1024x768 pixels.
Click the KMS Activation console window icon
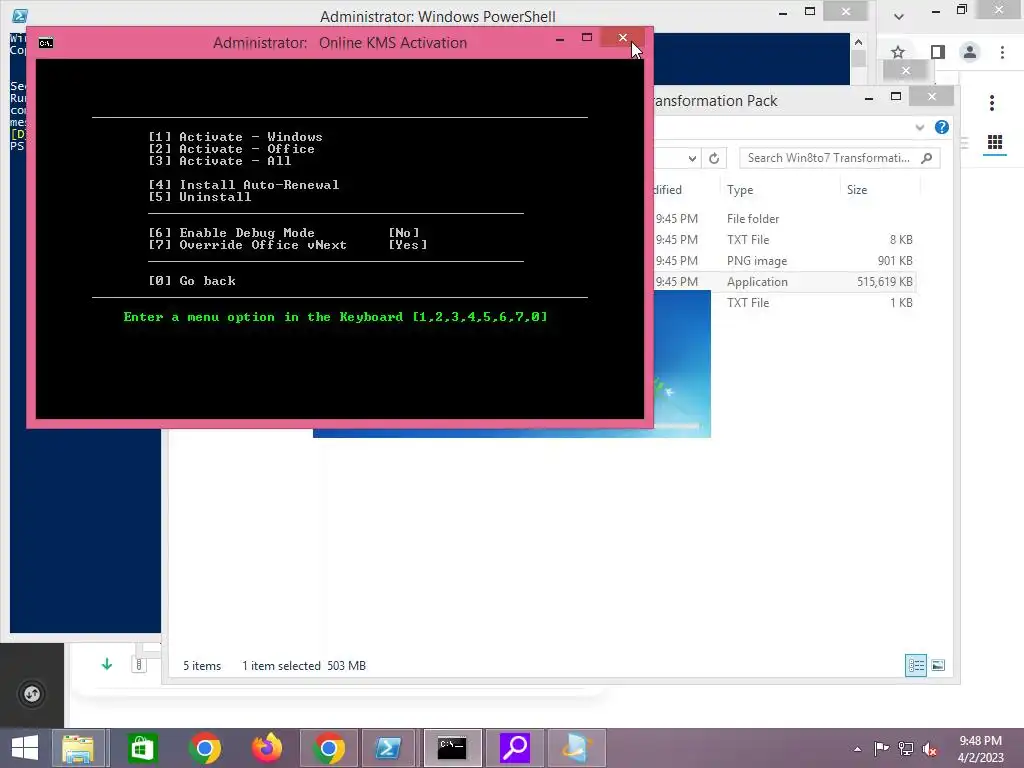46,43
